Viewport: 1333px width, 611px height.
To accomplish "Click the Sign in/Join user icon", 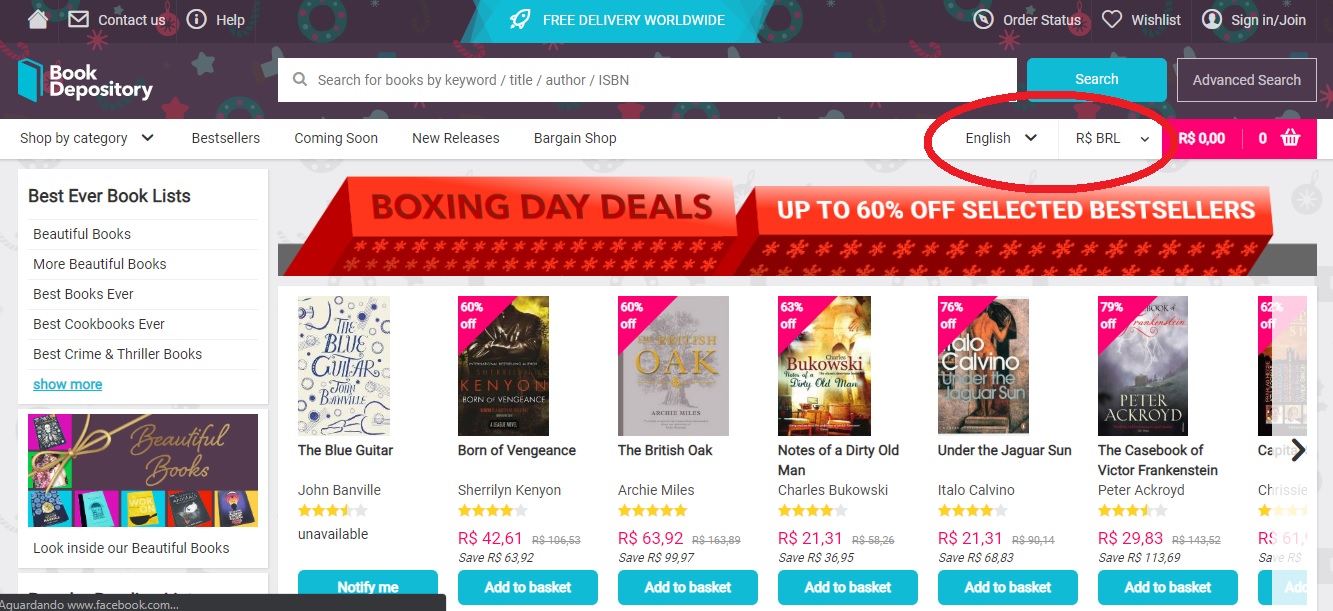I will point(1212,19).
